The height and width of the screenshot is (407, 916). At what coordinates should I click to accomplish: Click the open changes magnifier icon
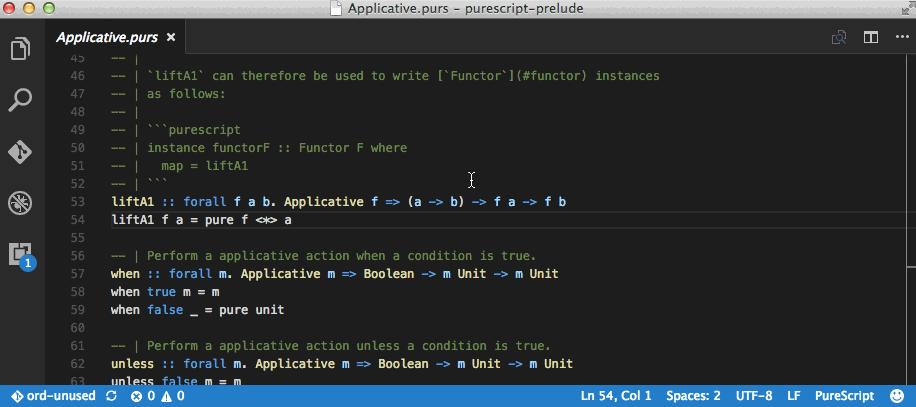pyautogui.click(x=840, y=38)
